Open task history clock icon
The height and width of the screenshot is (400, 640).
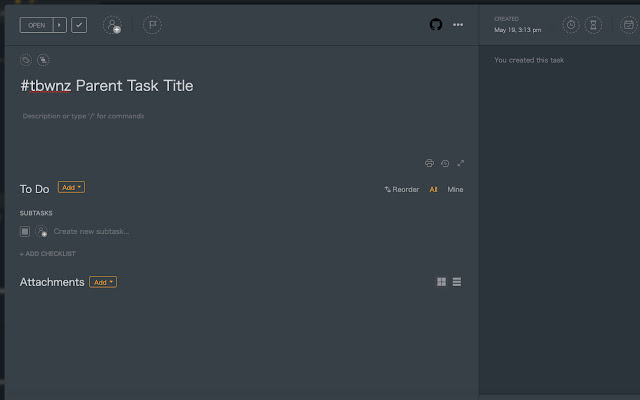pyautogui.click(x=445, y=163)
